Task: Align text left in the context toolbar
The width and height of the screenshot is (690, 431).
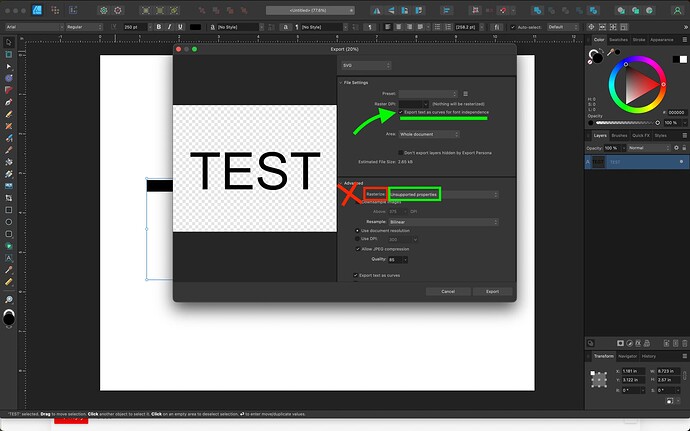Action: (x=388, y=27)
